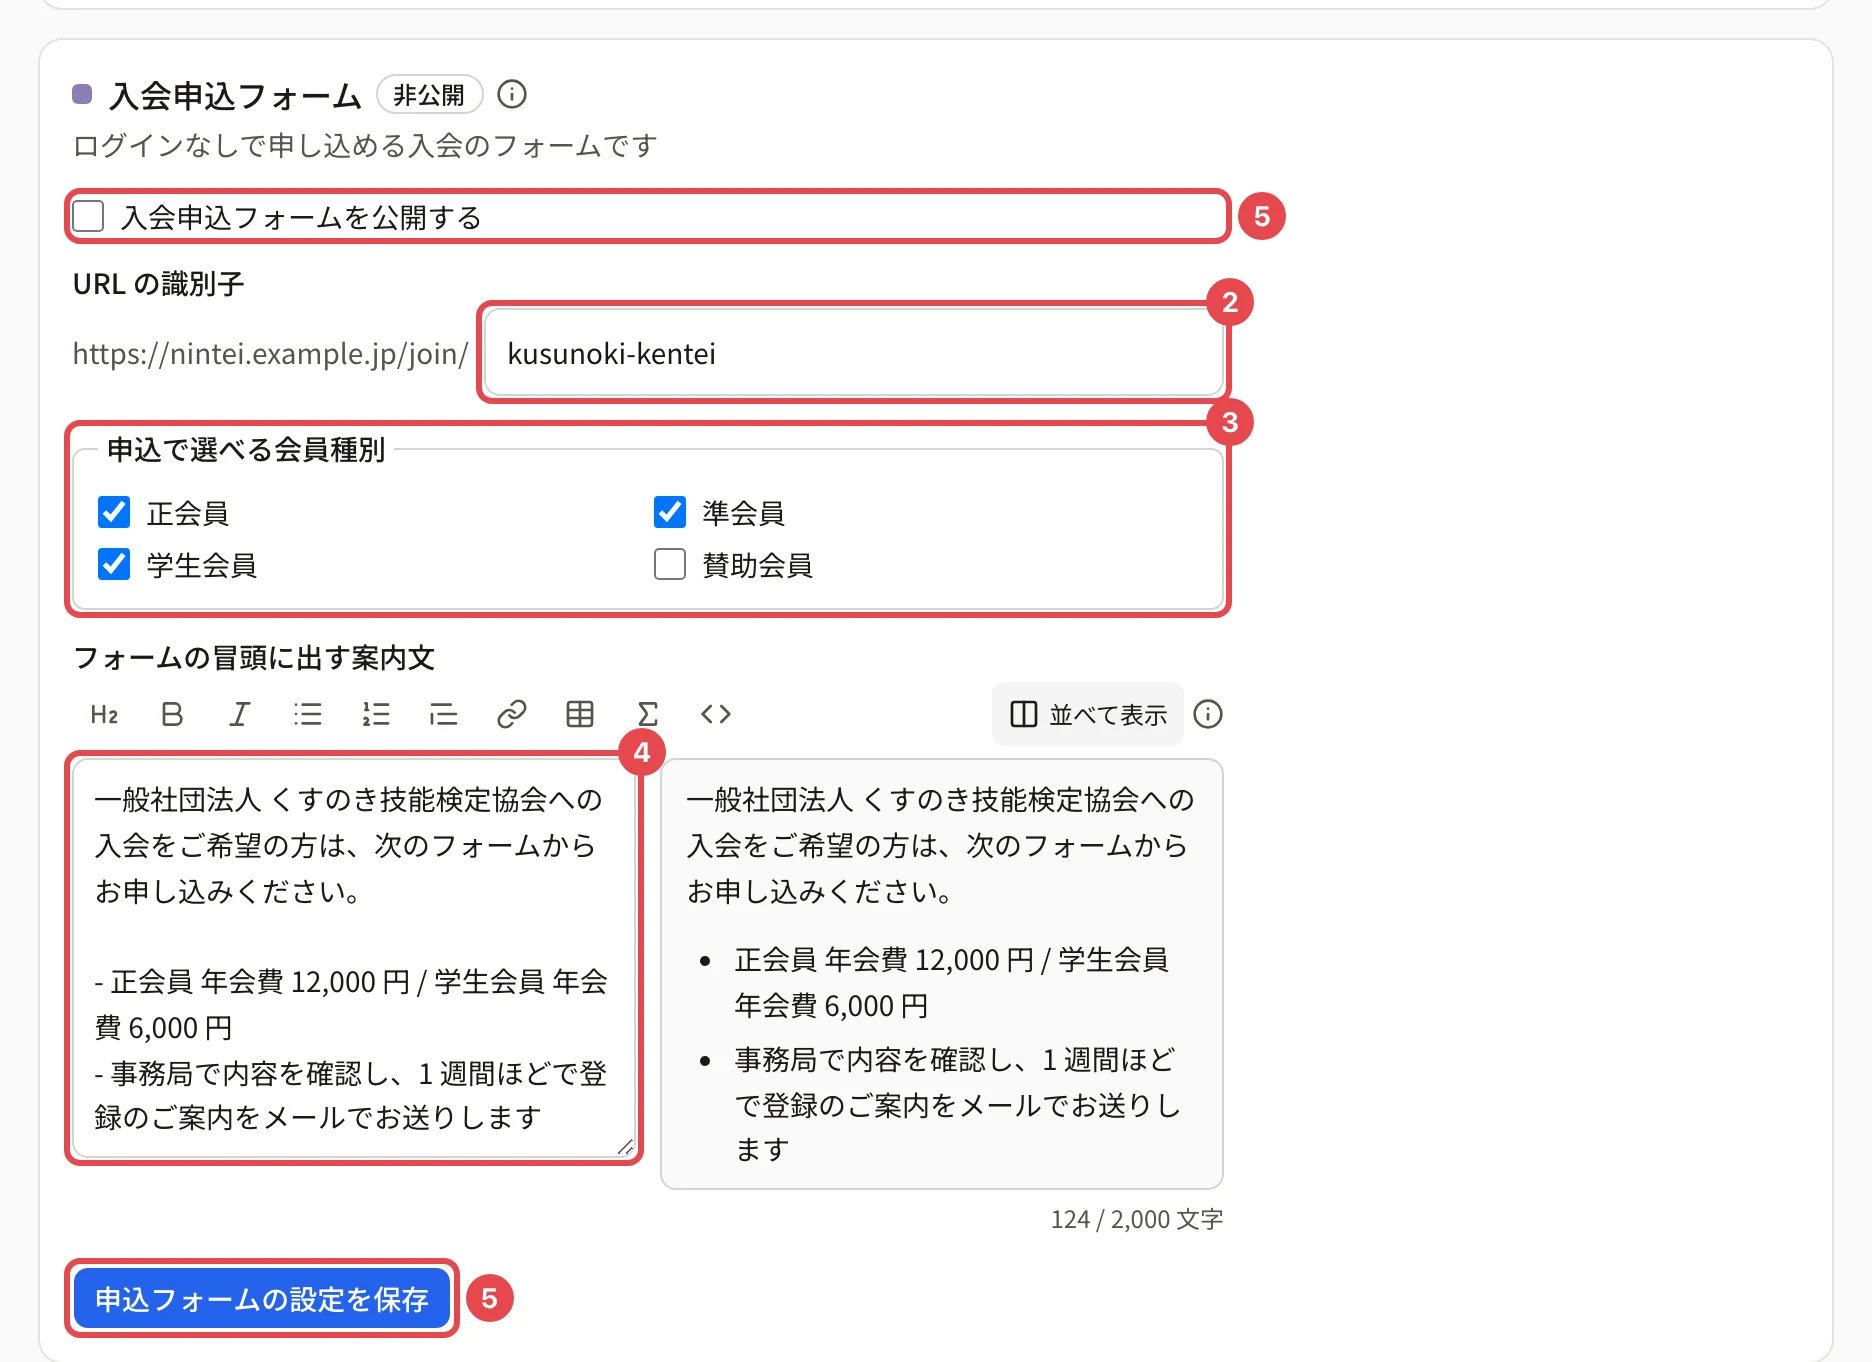Insert a hyperlink via link icon

512,714
